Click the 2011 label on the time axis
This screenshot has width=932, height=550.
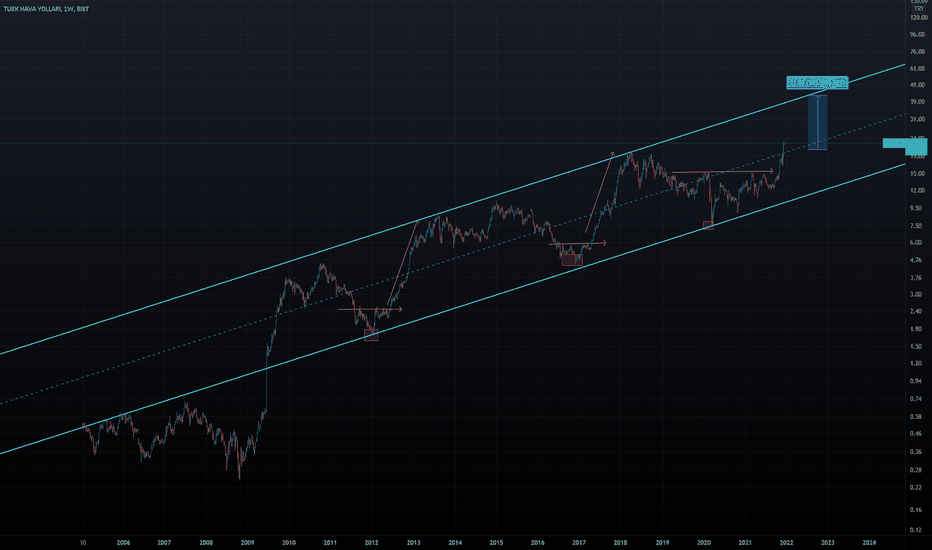click(x=330, y=542)
